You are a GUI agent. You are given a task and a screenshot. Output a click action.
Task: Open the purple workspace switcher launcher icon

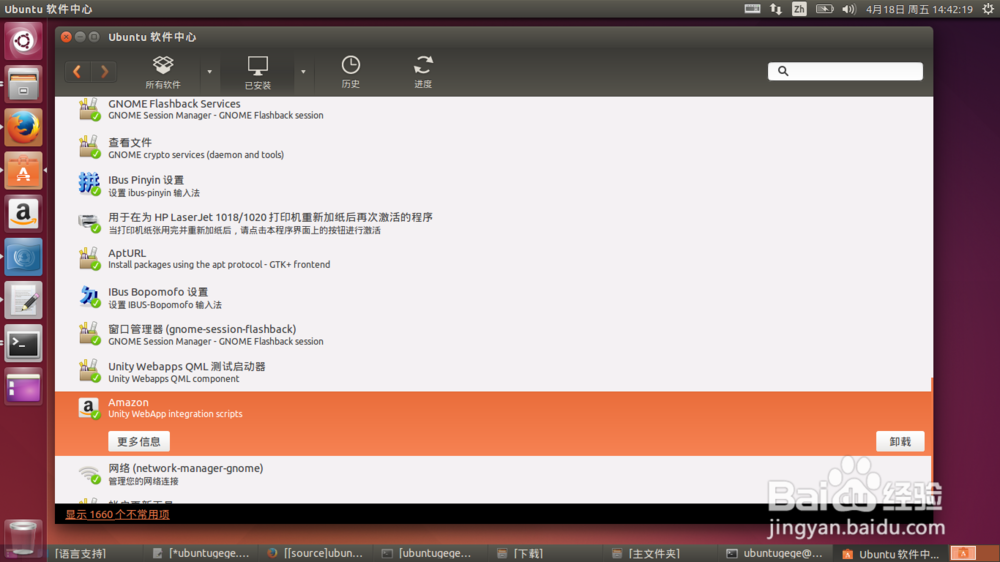(24, 387)
